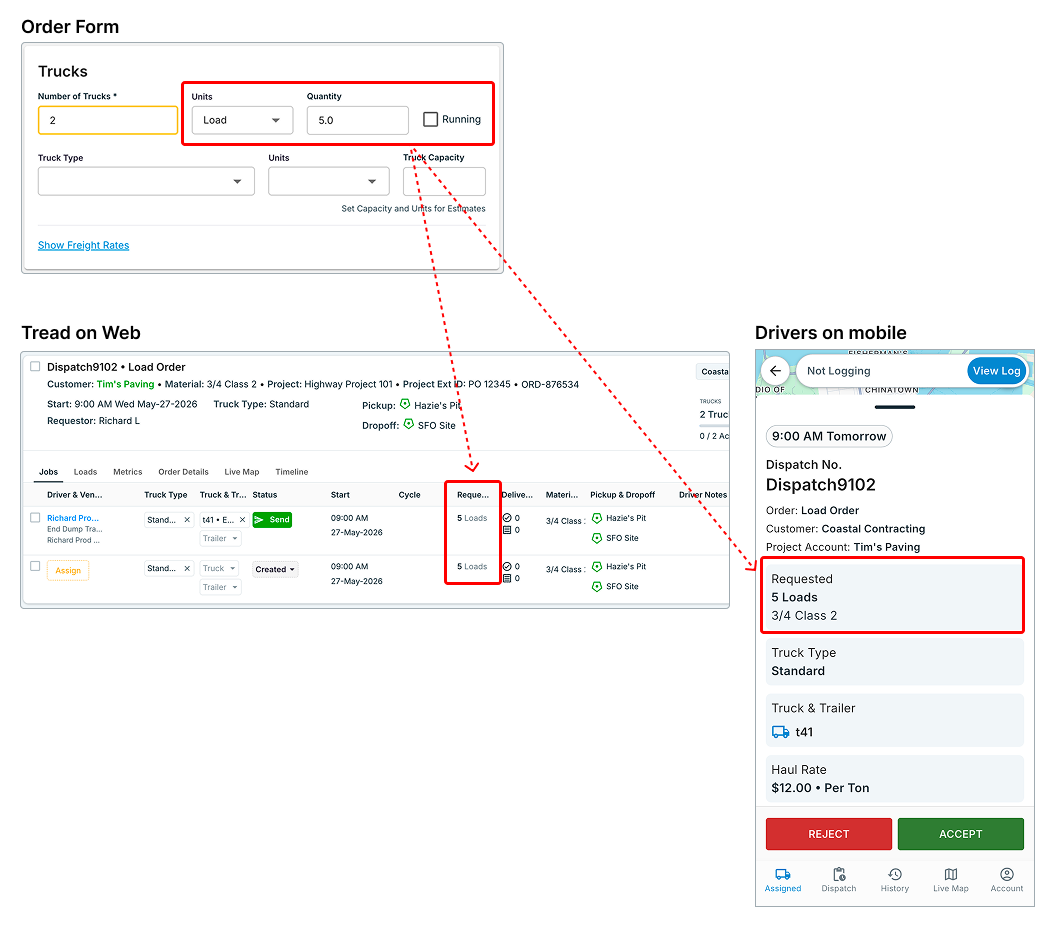Click SFO Site pin icon in the Assign row
Viewport: 1064px width, 930px height.
tap(596, 587)
